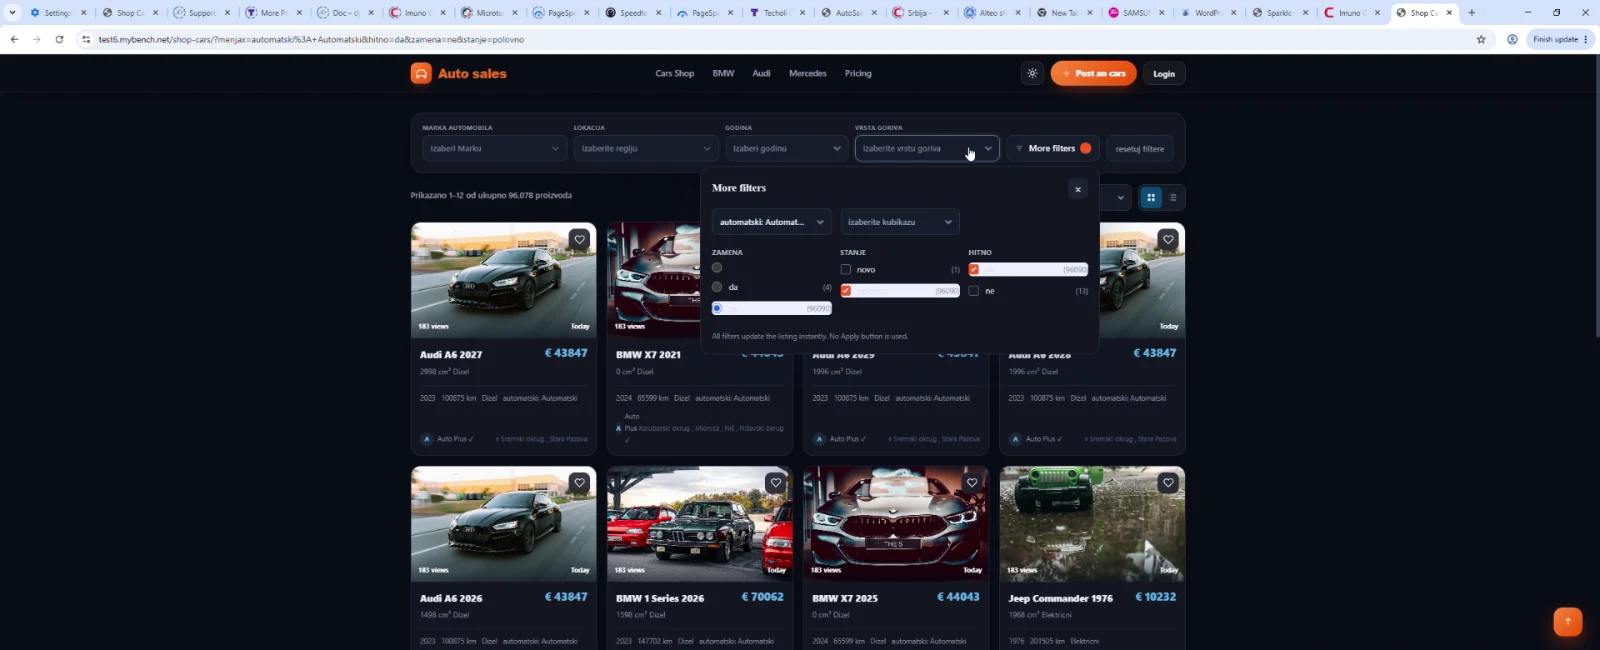Viewport: 1600px width, 650px height.
Task: Open the Pricing nav item
Action: pyautogui.click(x=858, y=73)
